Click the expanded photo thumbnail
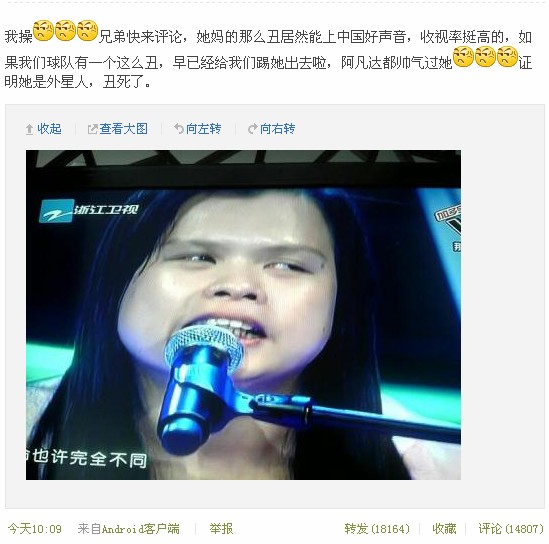The width and height of the screenshot is (549, 544). (243, 315)
